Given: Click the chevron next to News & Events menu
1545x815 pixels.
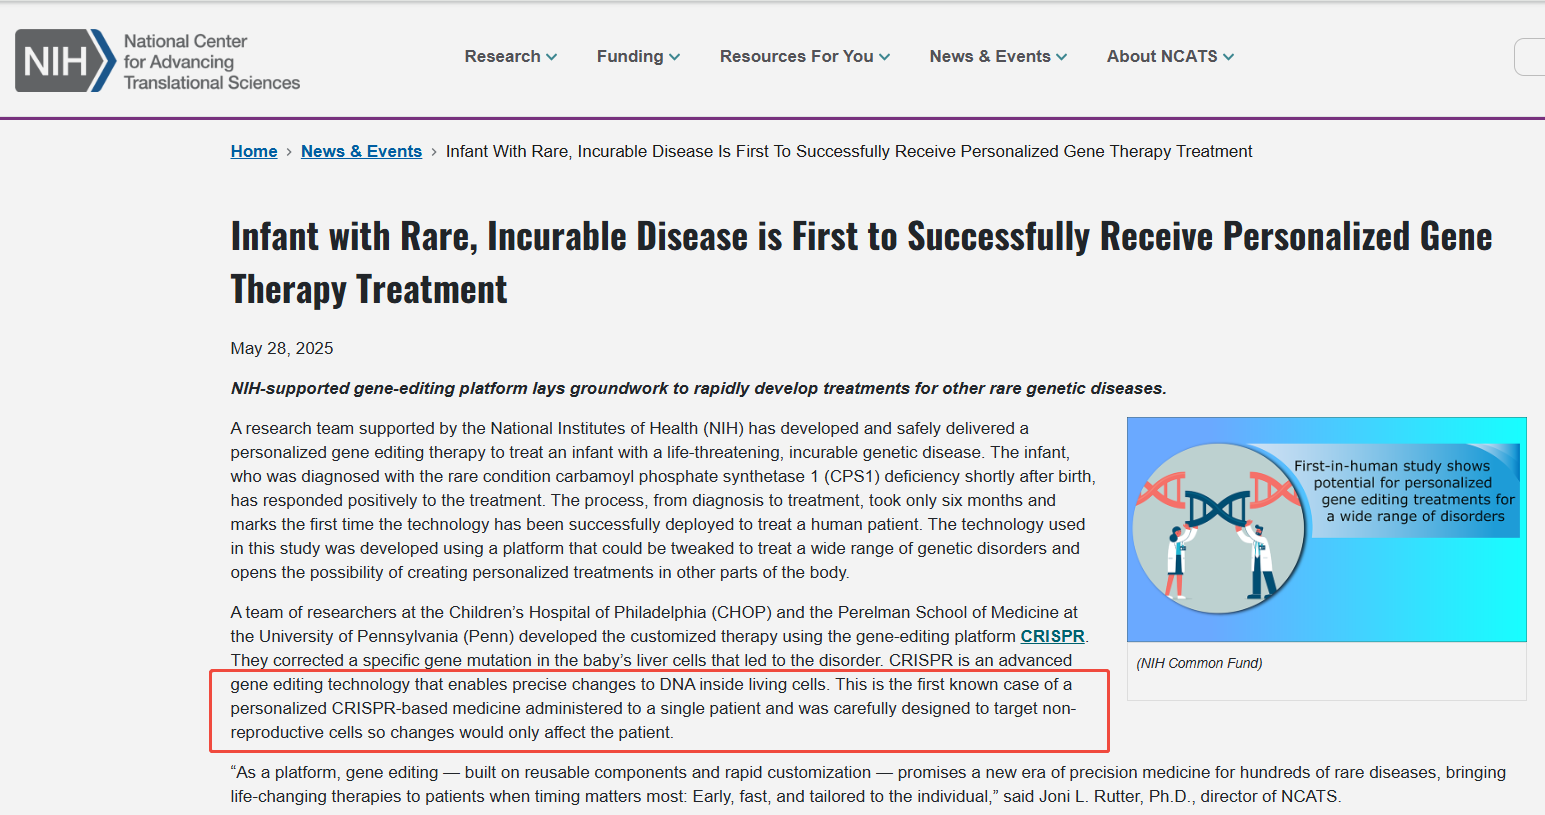Looking at the screenshot, I should coord(1061,57).
